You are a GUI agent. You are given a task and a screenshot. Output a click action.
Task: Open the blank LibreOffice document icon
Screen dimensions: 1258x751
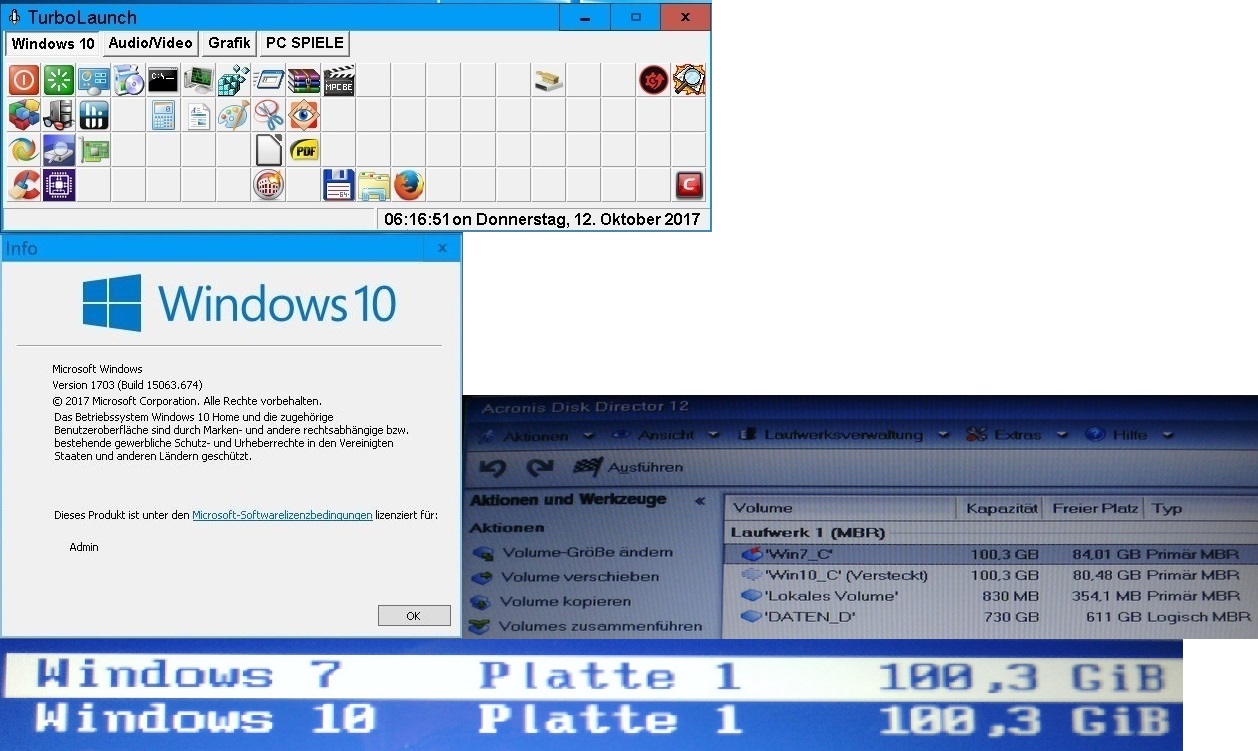(268, 150)
